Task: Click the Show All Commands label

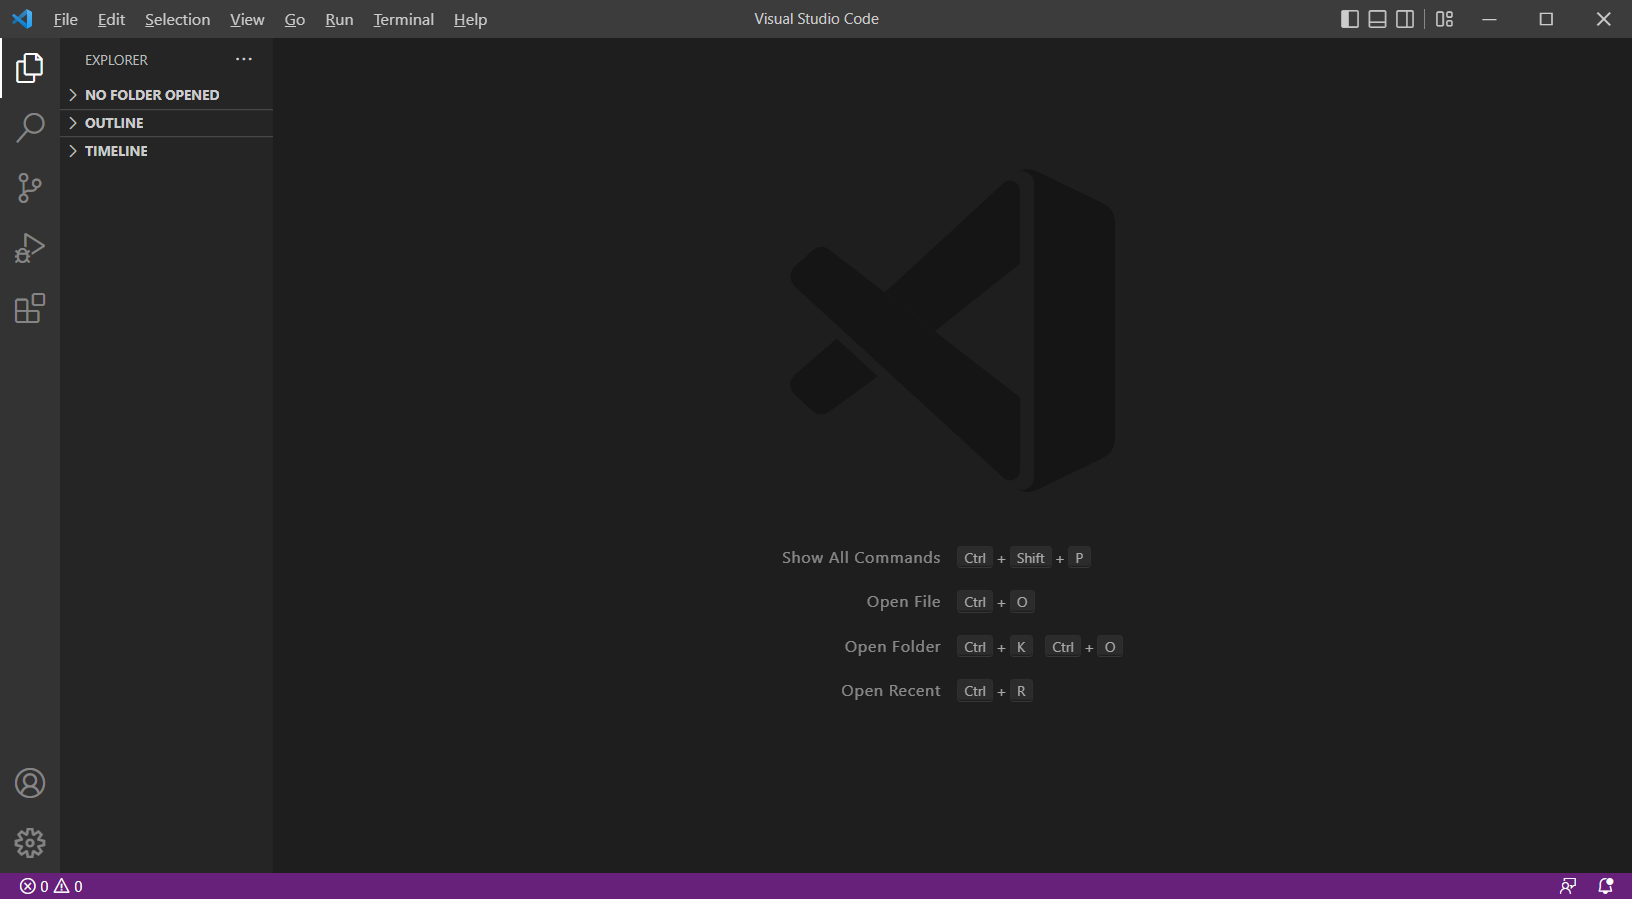Action: 861,558
